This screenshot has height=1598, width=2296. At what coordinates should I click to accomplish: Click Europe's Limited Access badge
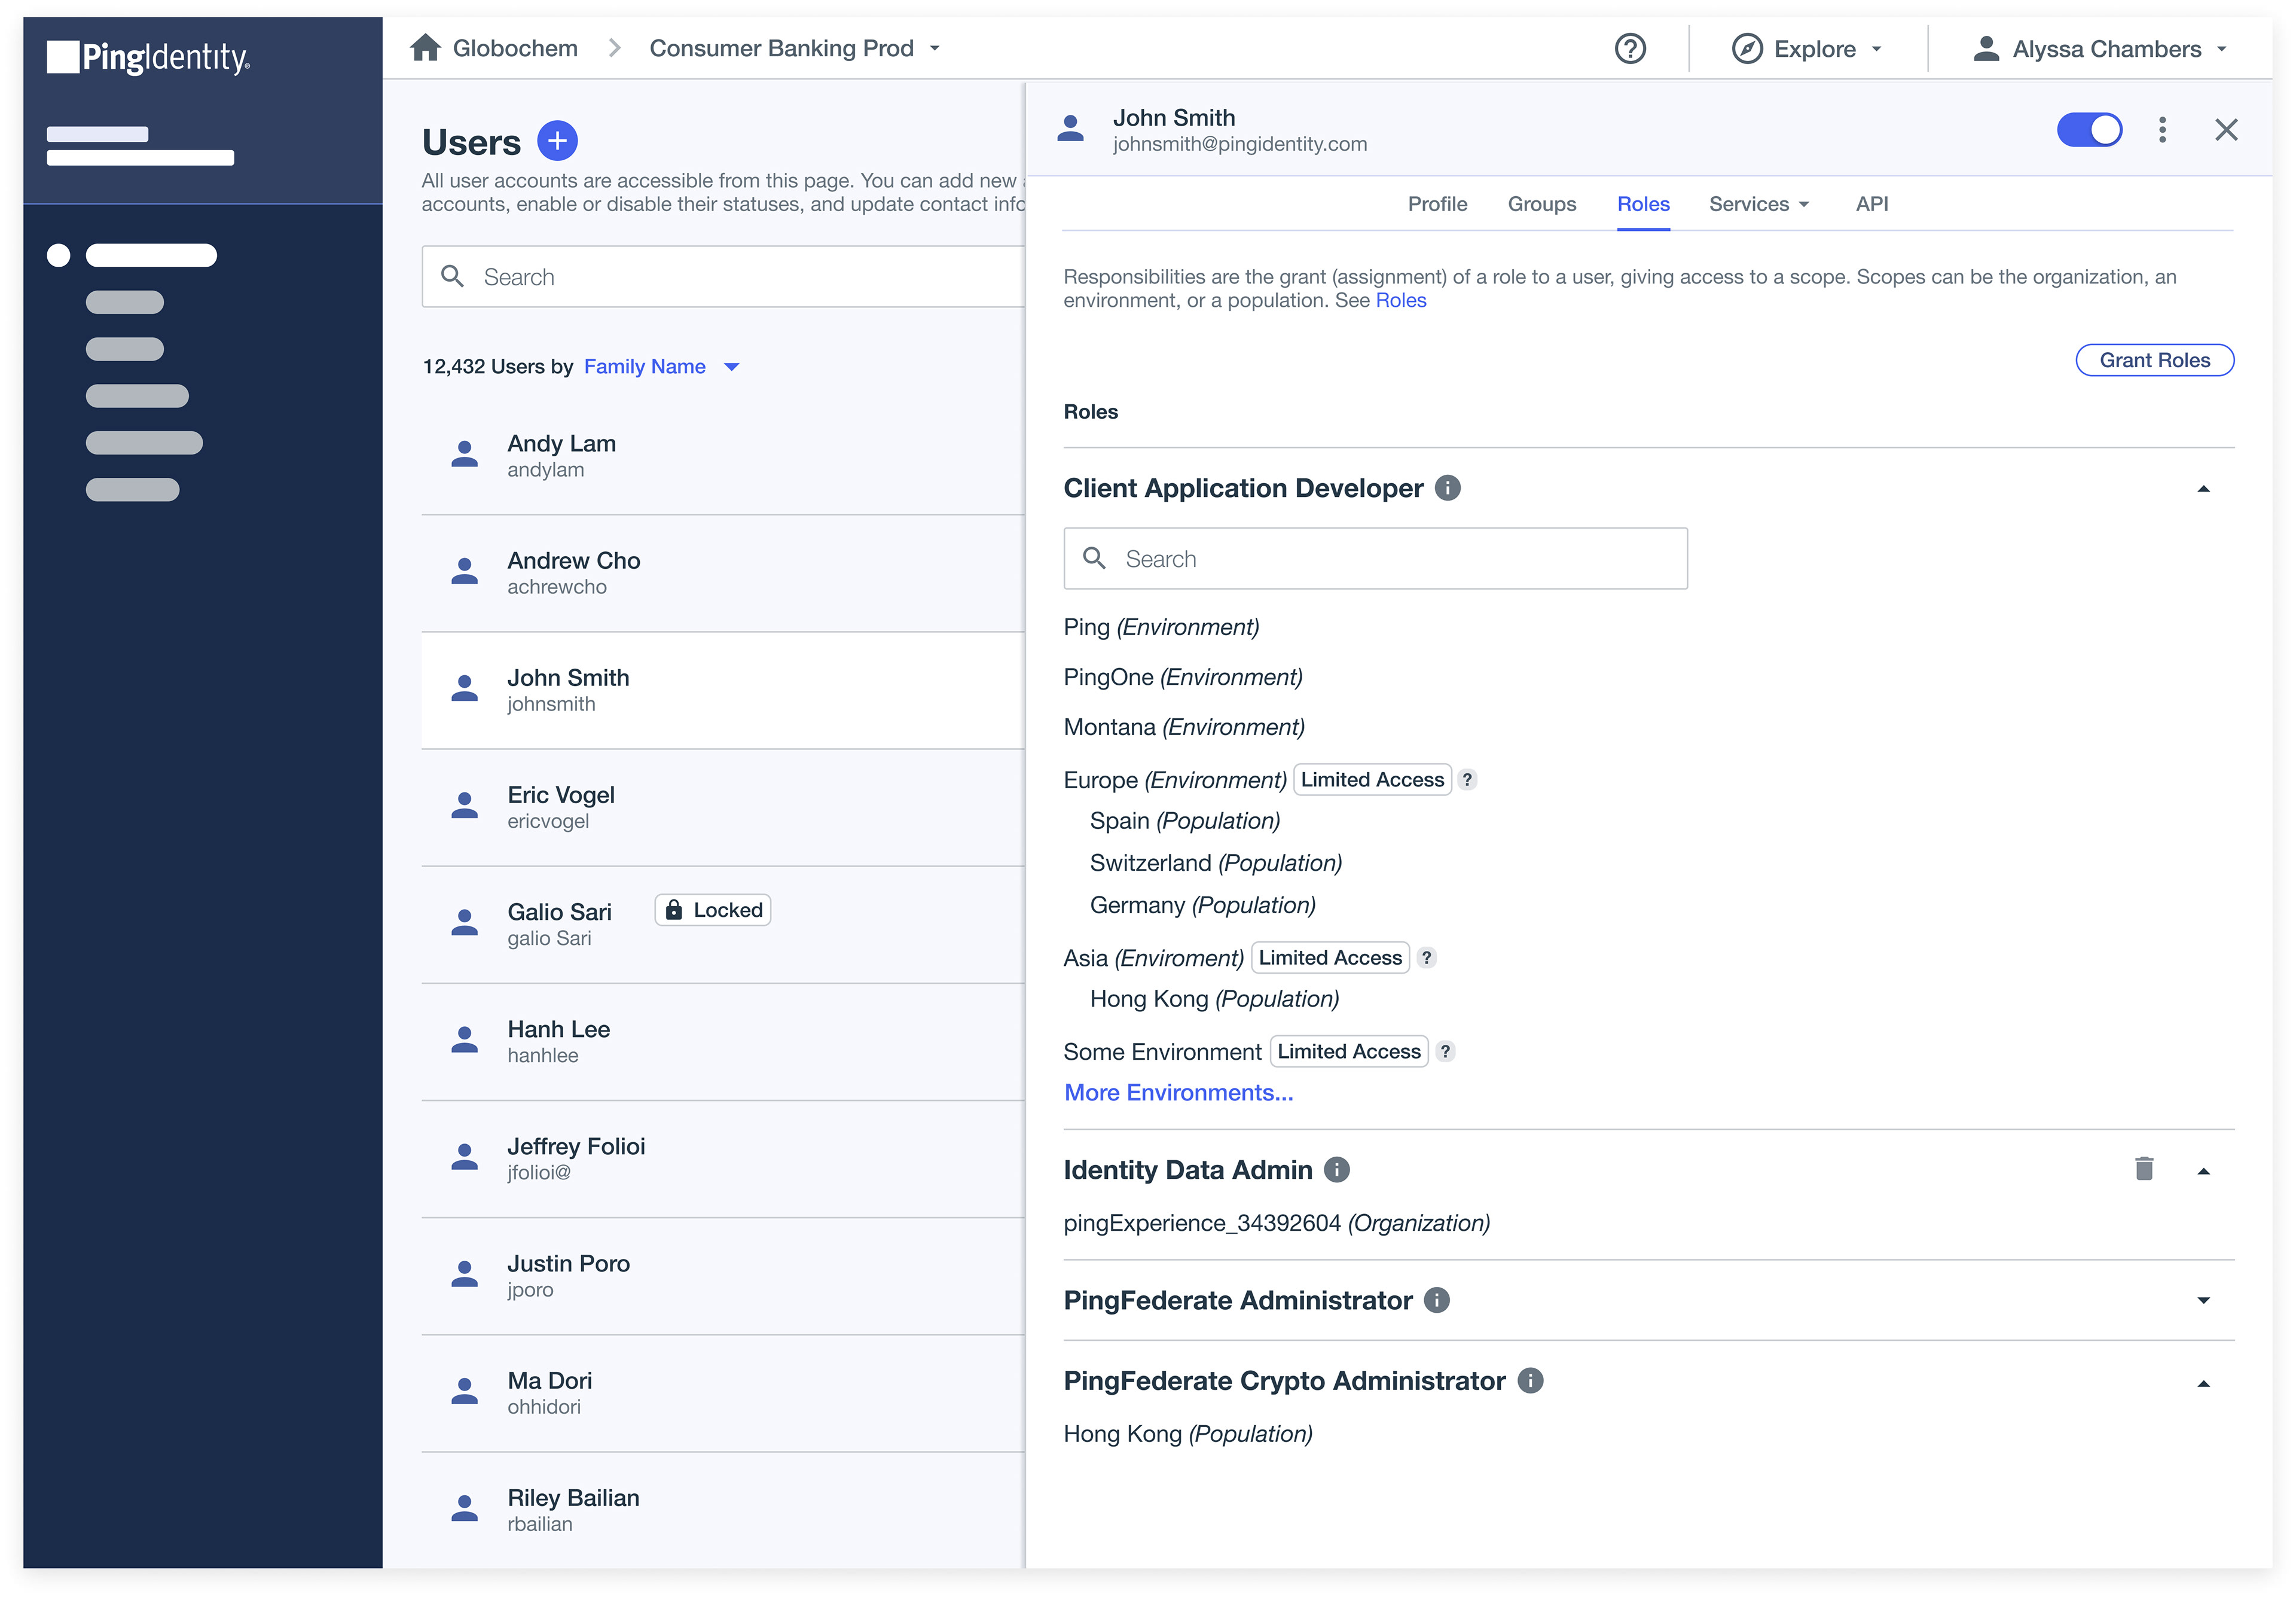click(x=1372, y=780)
